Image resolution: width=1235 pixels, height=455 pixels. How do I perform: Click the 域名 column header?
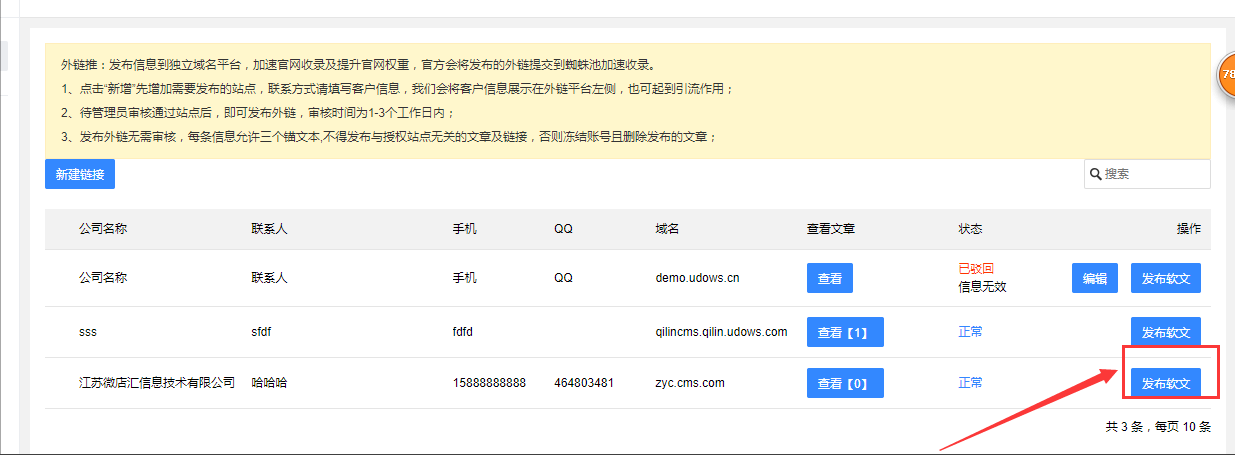coord(667,229)
